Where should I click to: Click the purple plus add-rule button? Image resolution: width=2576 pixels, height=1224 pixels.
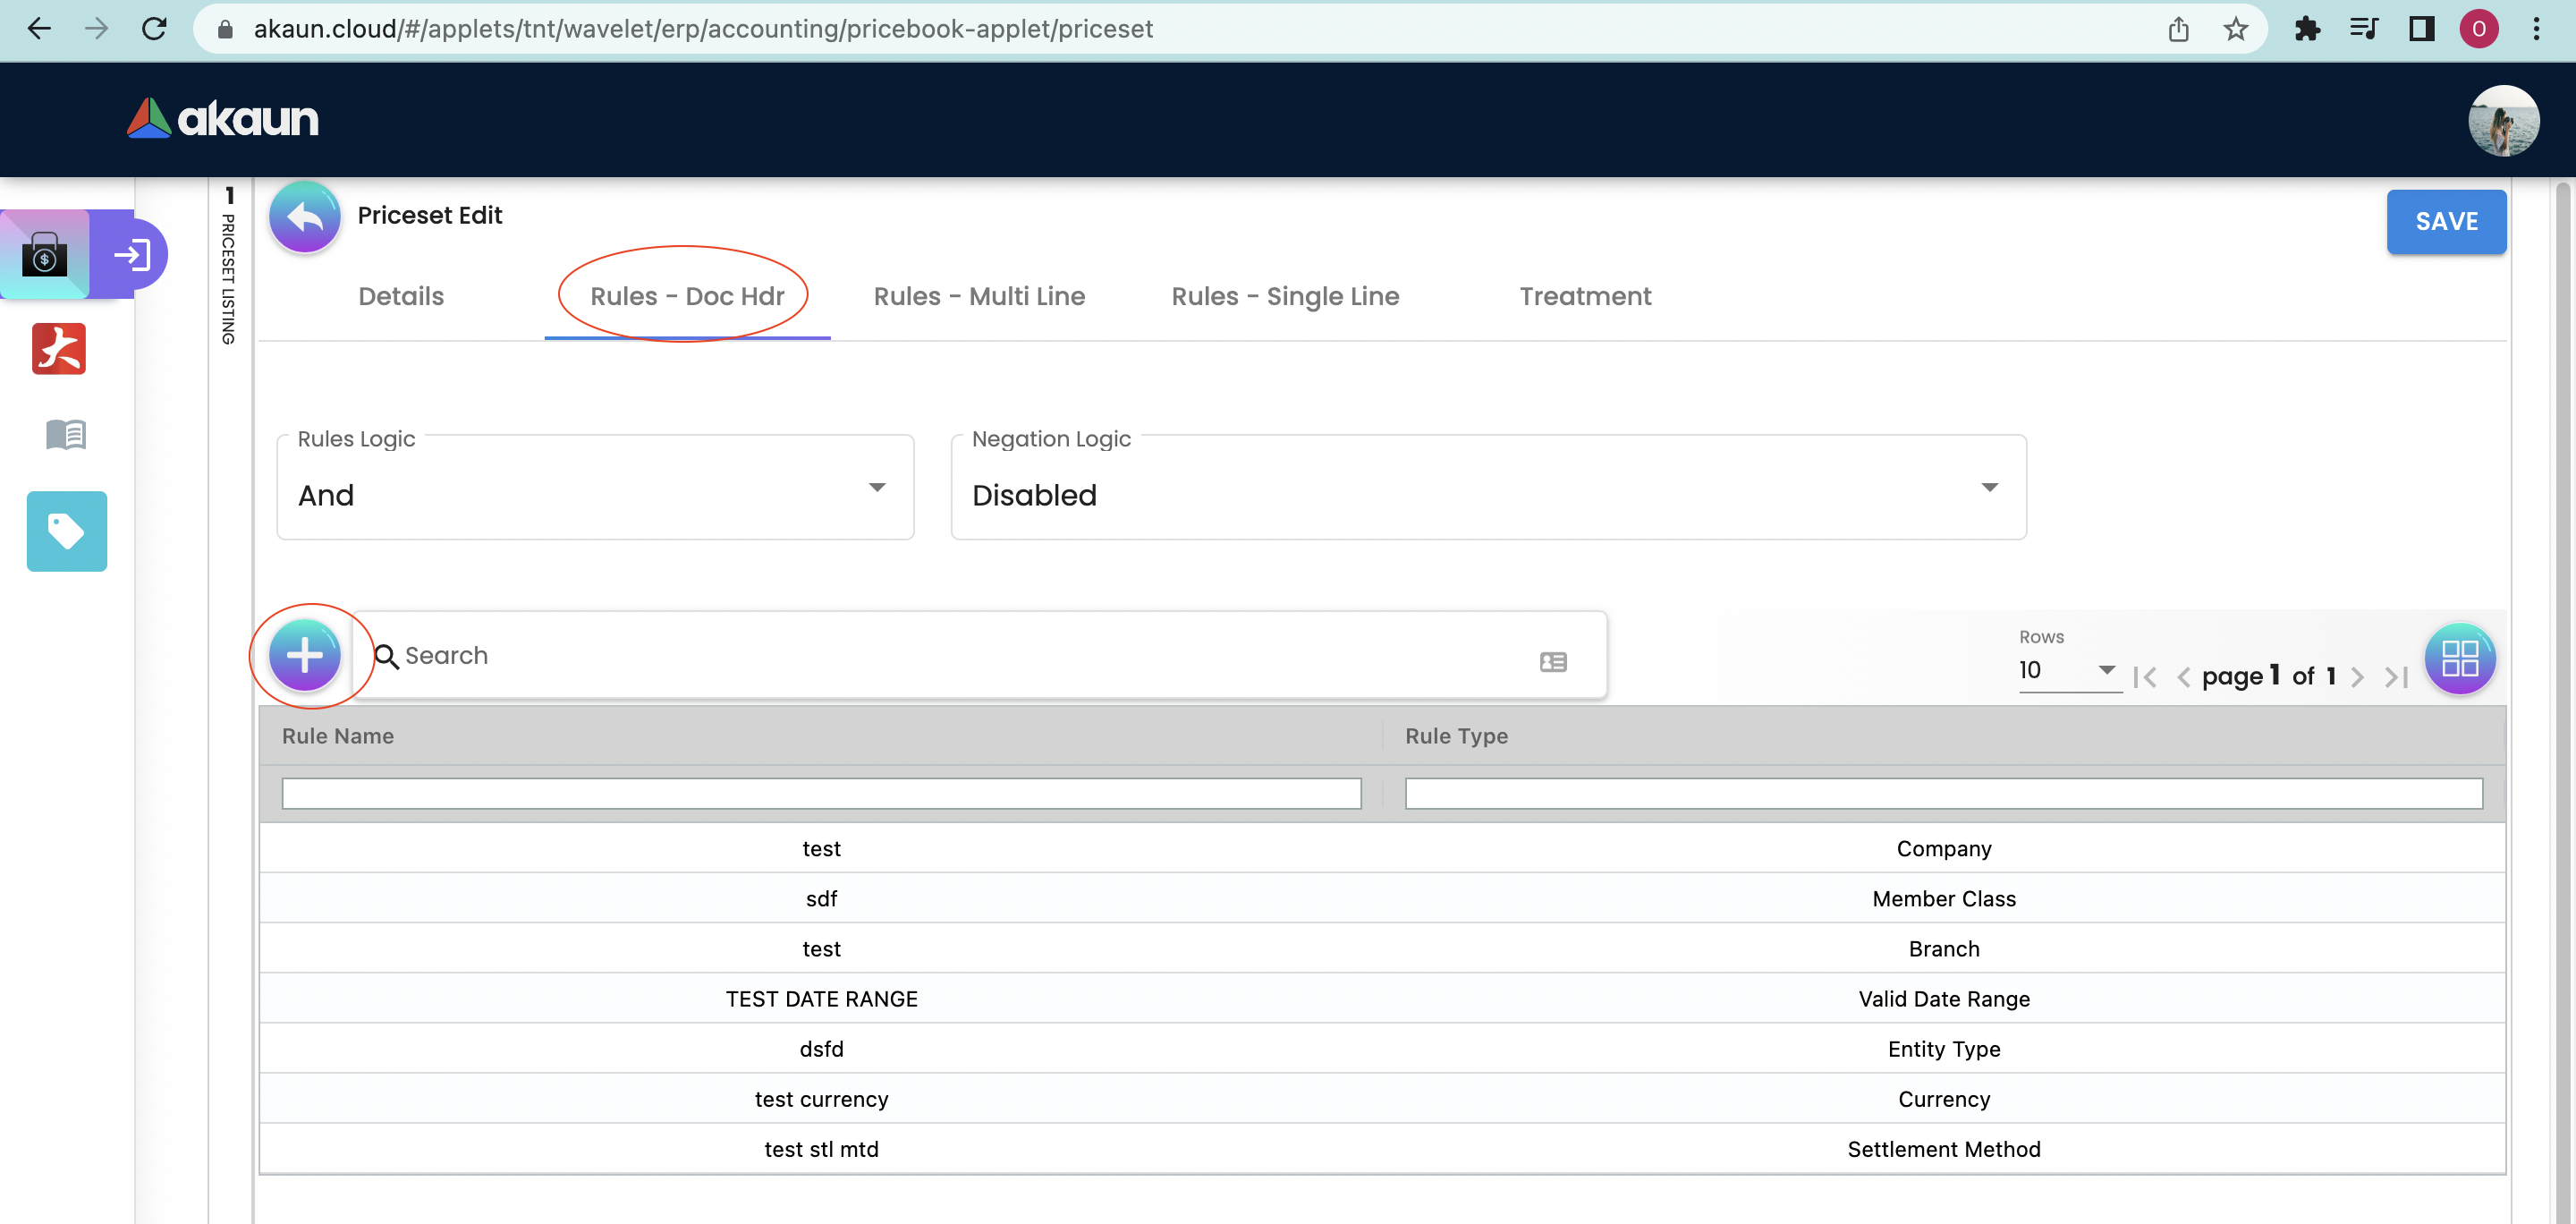click(305, 655)
